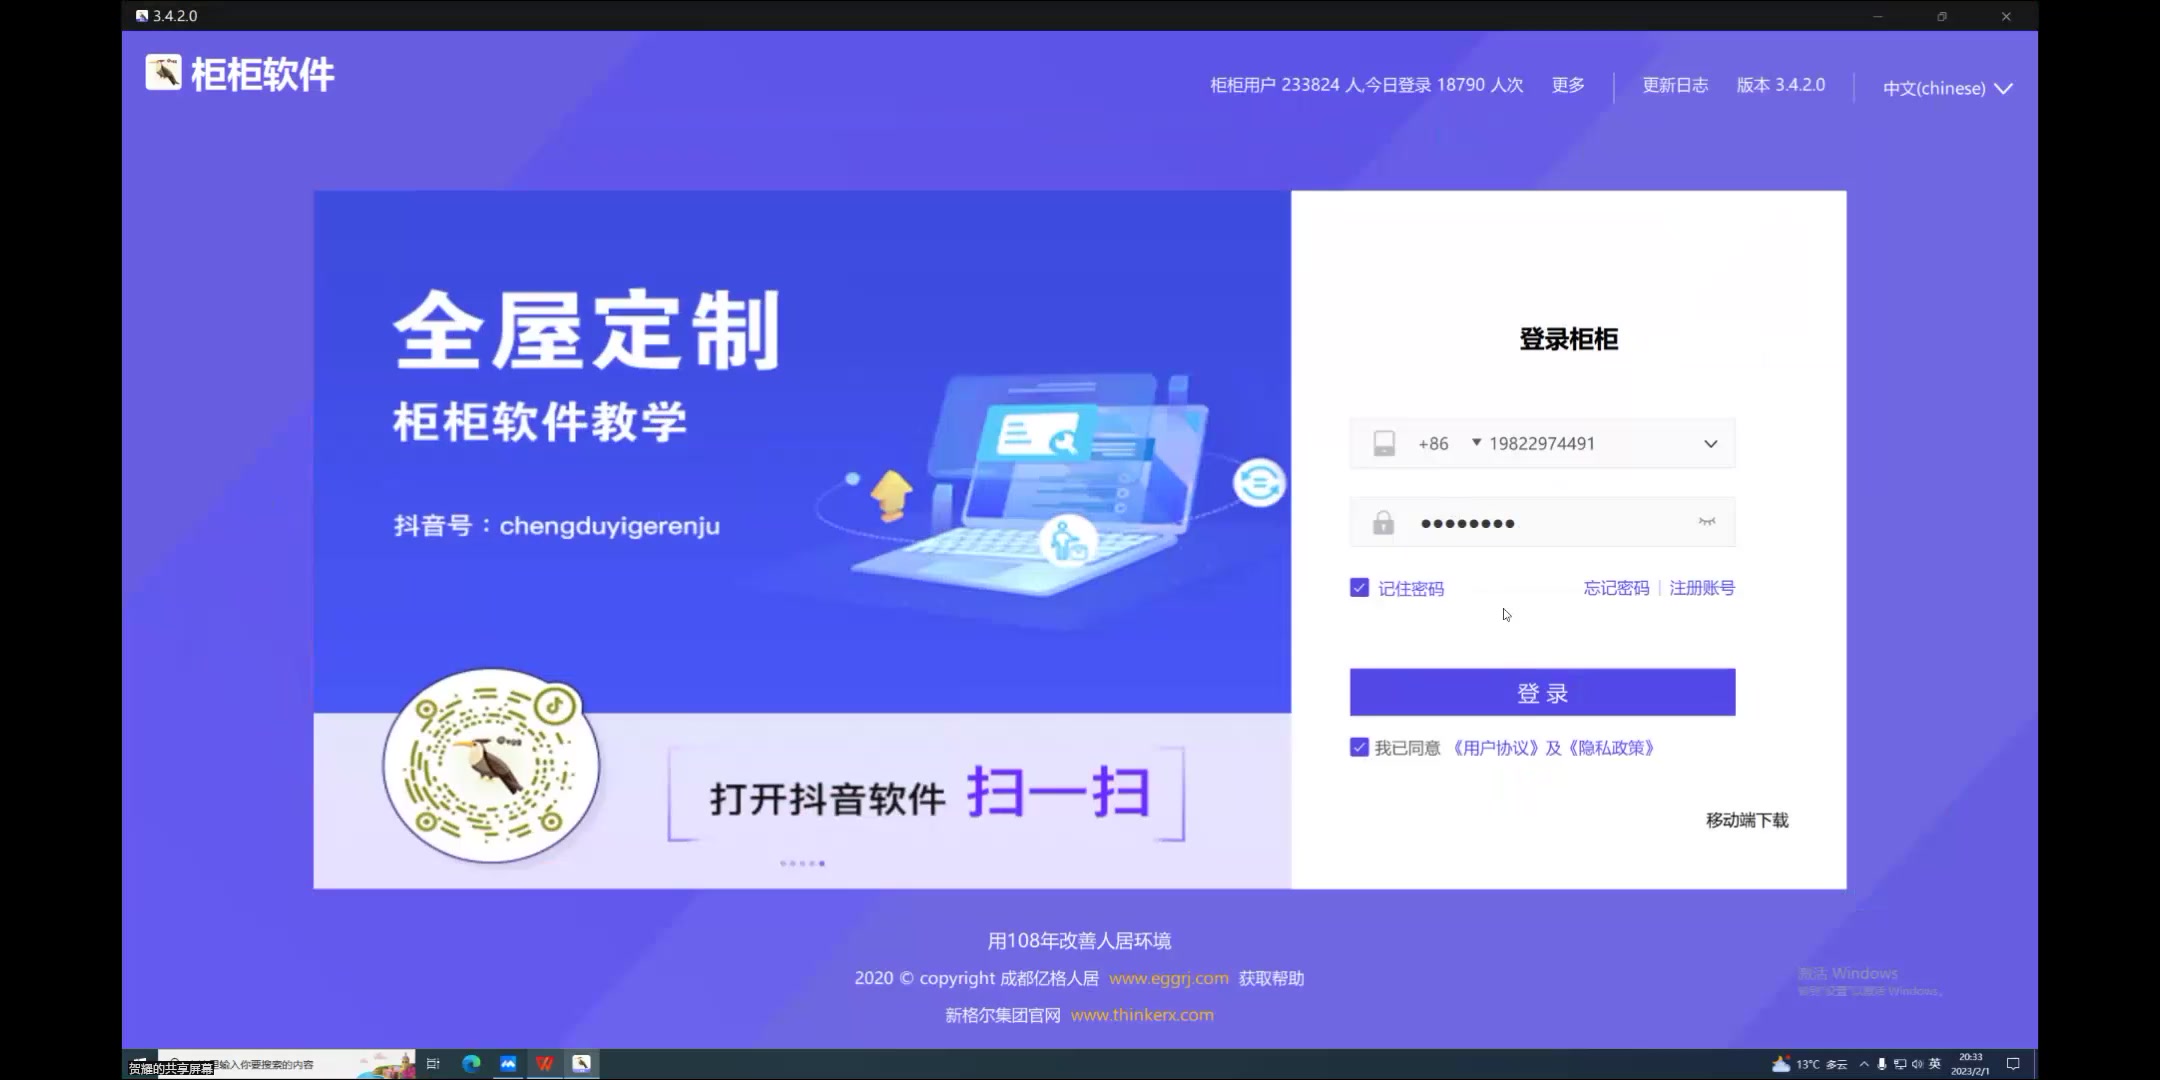Open the www.eggrj.com link
Image resolution: width=2160 pixels, height=1080 pixels.
click(1169, 978)
